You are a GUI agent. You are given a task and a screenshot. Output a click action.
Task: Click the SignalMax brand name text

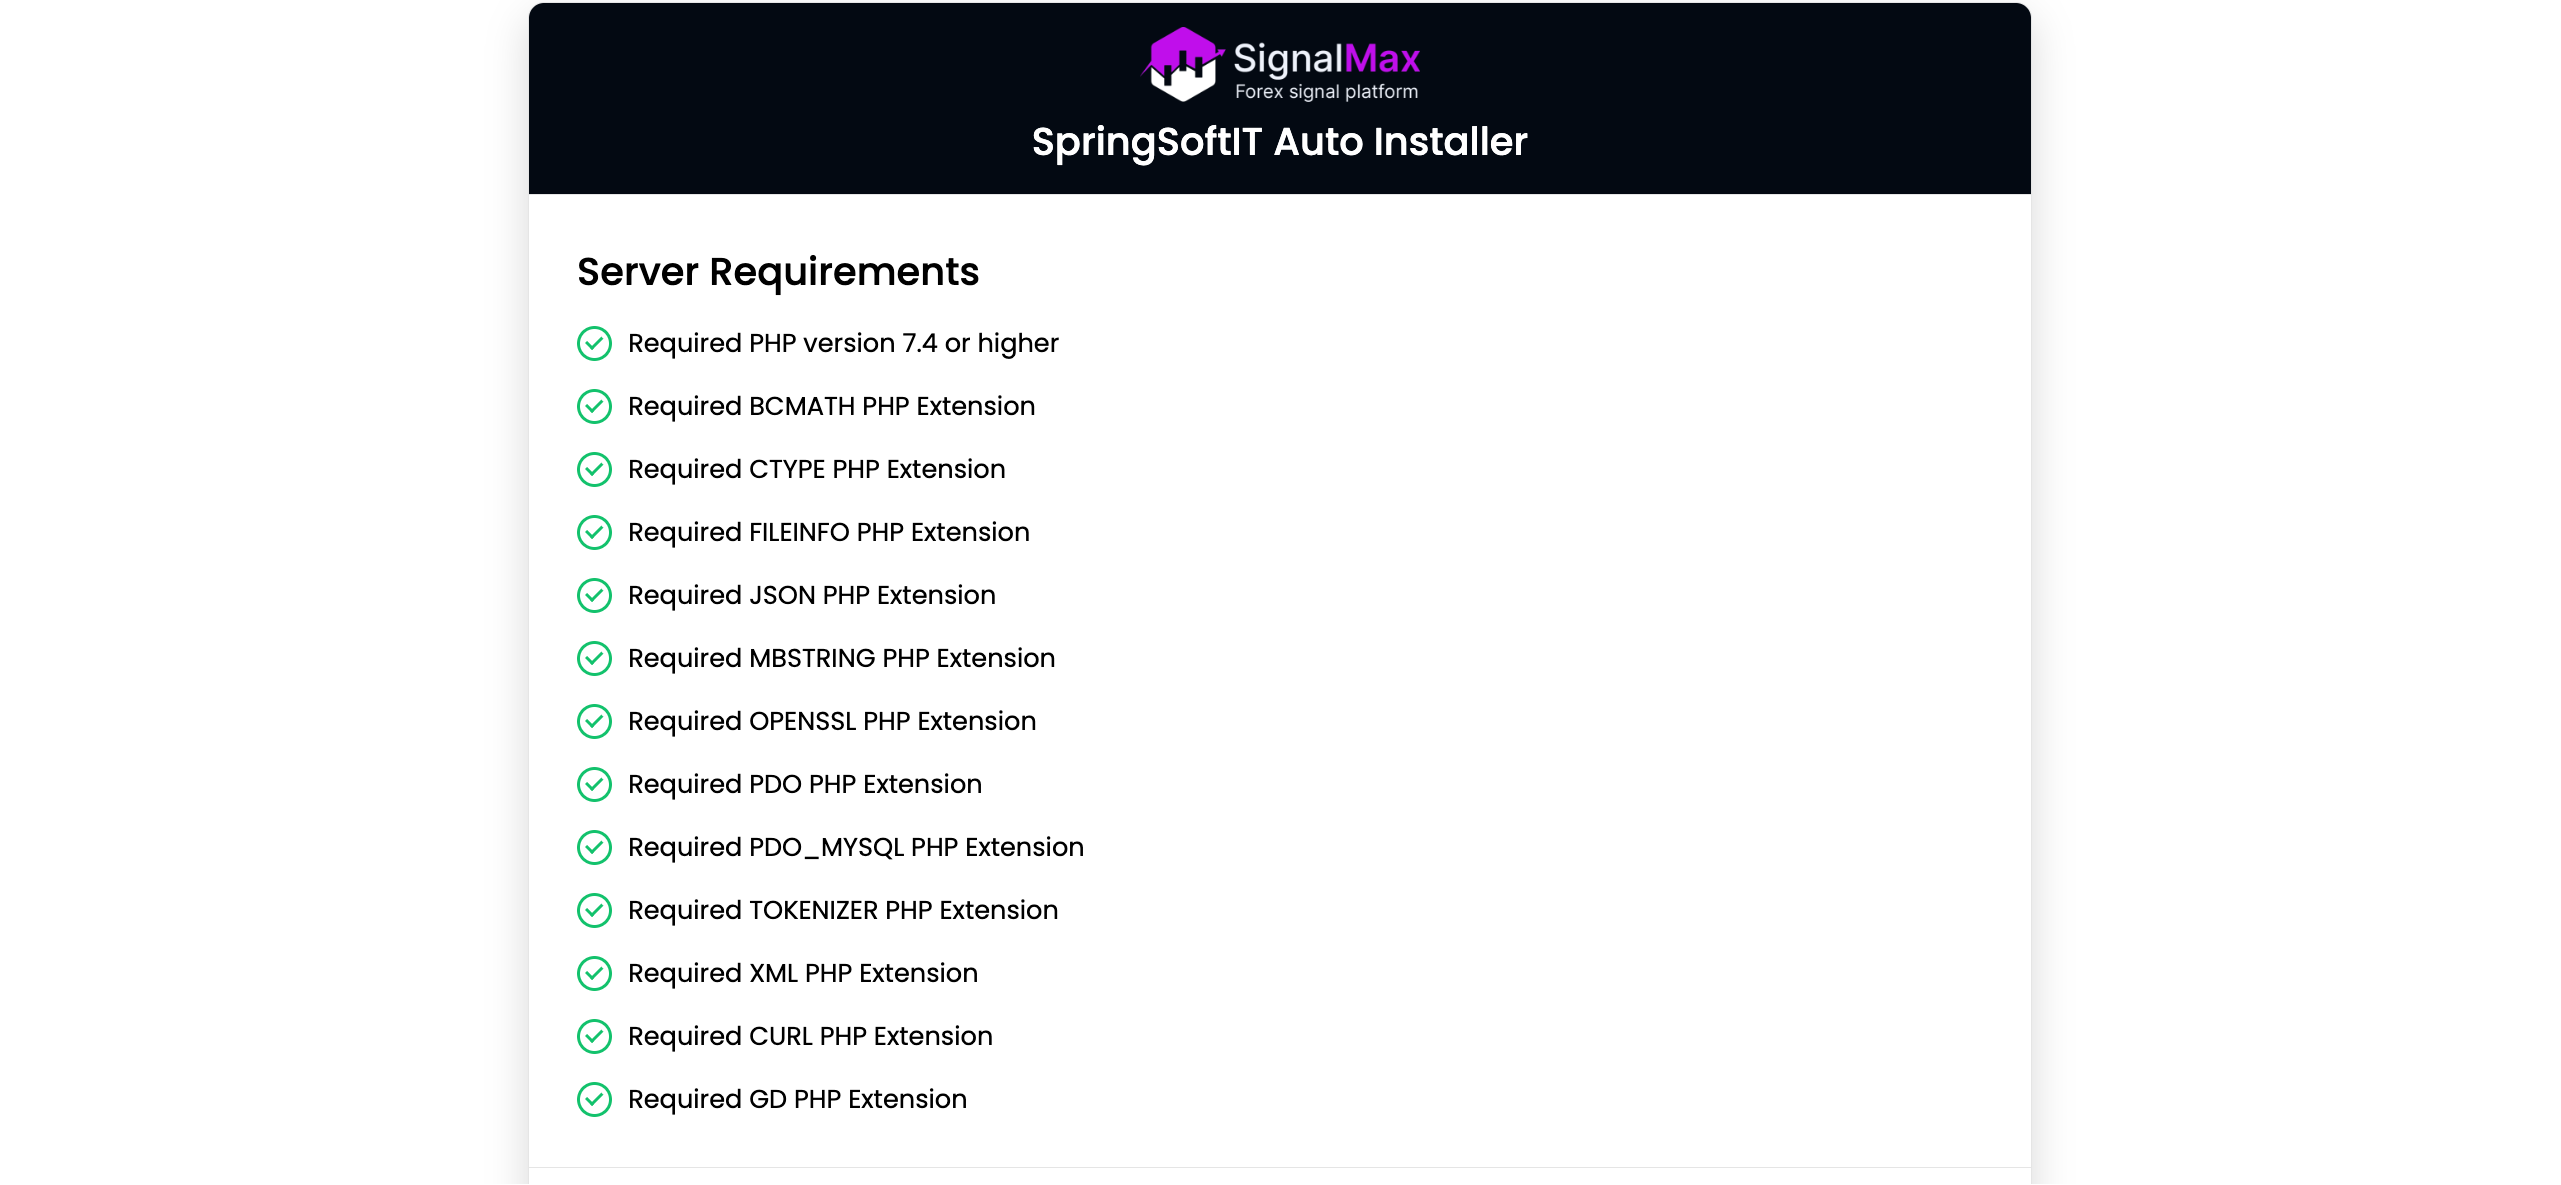tap(1326, 58)
